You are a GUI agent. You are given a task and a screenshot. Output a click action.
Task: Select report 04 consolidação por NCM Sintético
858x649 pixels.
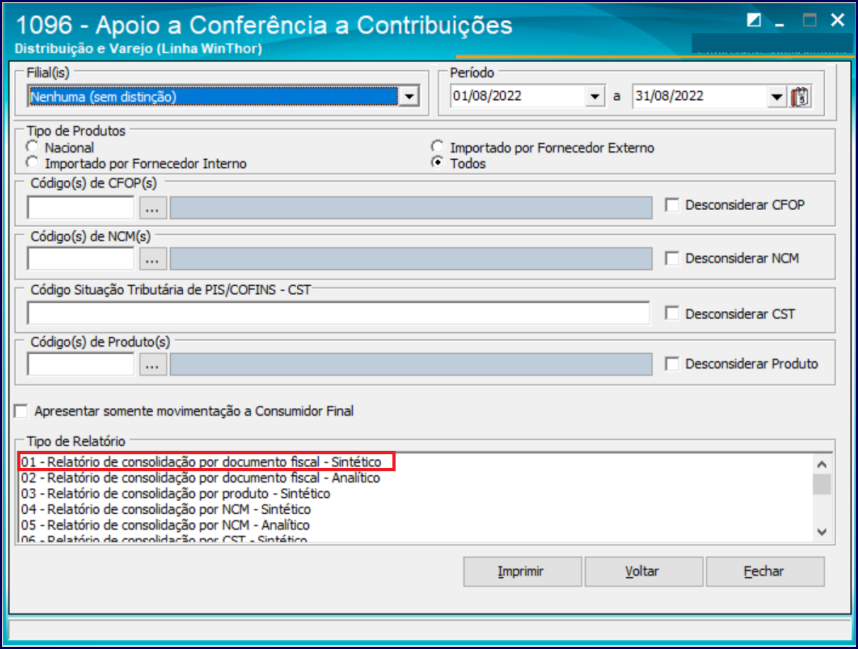click(x=166, y=509)
